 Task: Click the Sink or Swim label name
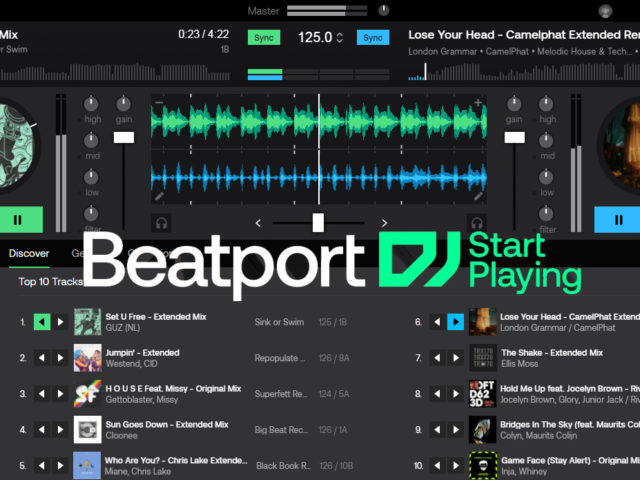[279, 322]
